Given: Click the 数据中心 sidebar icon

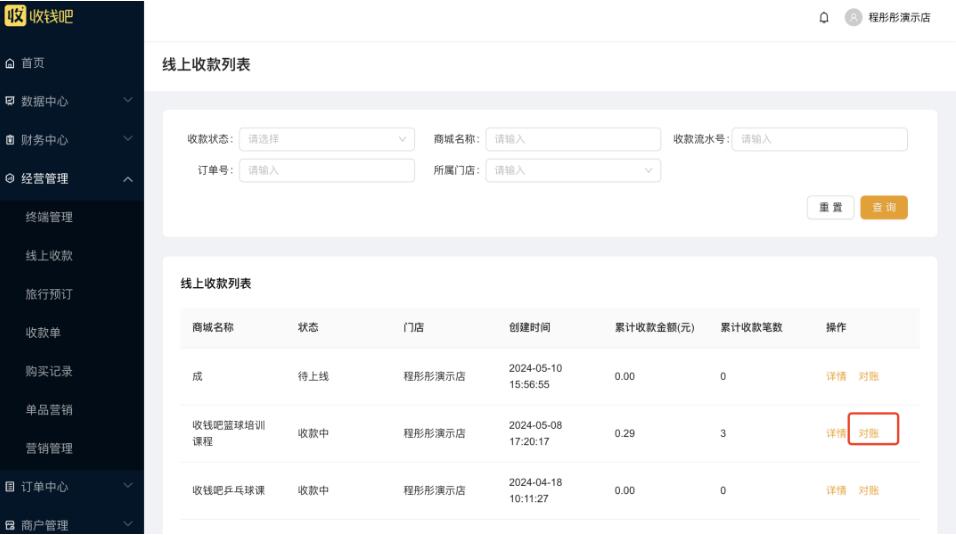Looking at the screenshot, I should tap(10, 101).
